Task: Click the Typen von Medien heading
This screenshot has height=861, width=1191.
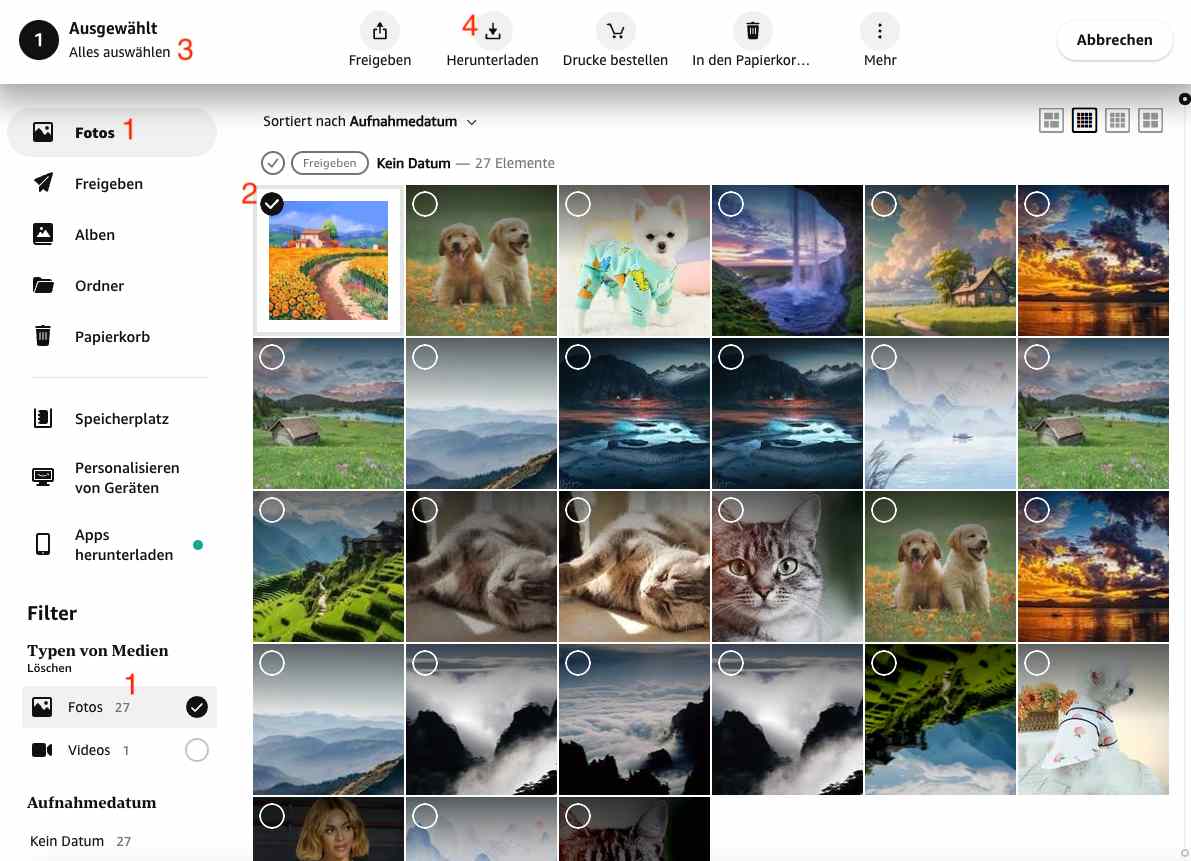Action: point(98,651)
